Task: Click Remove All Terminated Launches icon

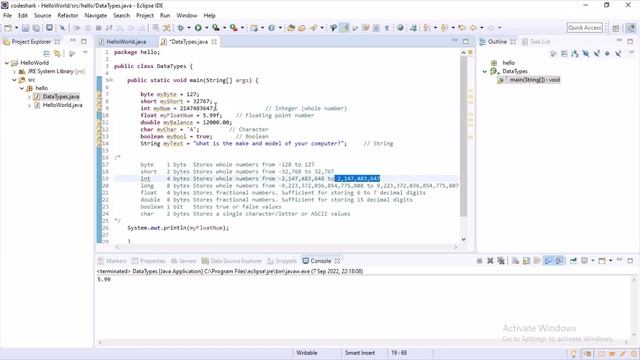Action: click(x=501, y=261)
